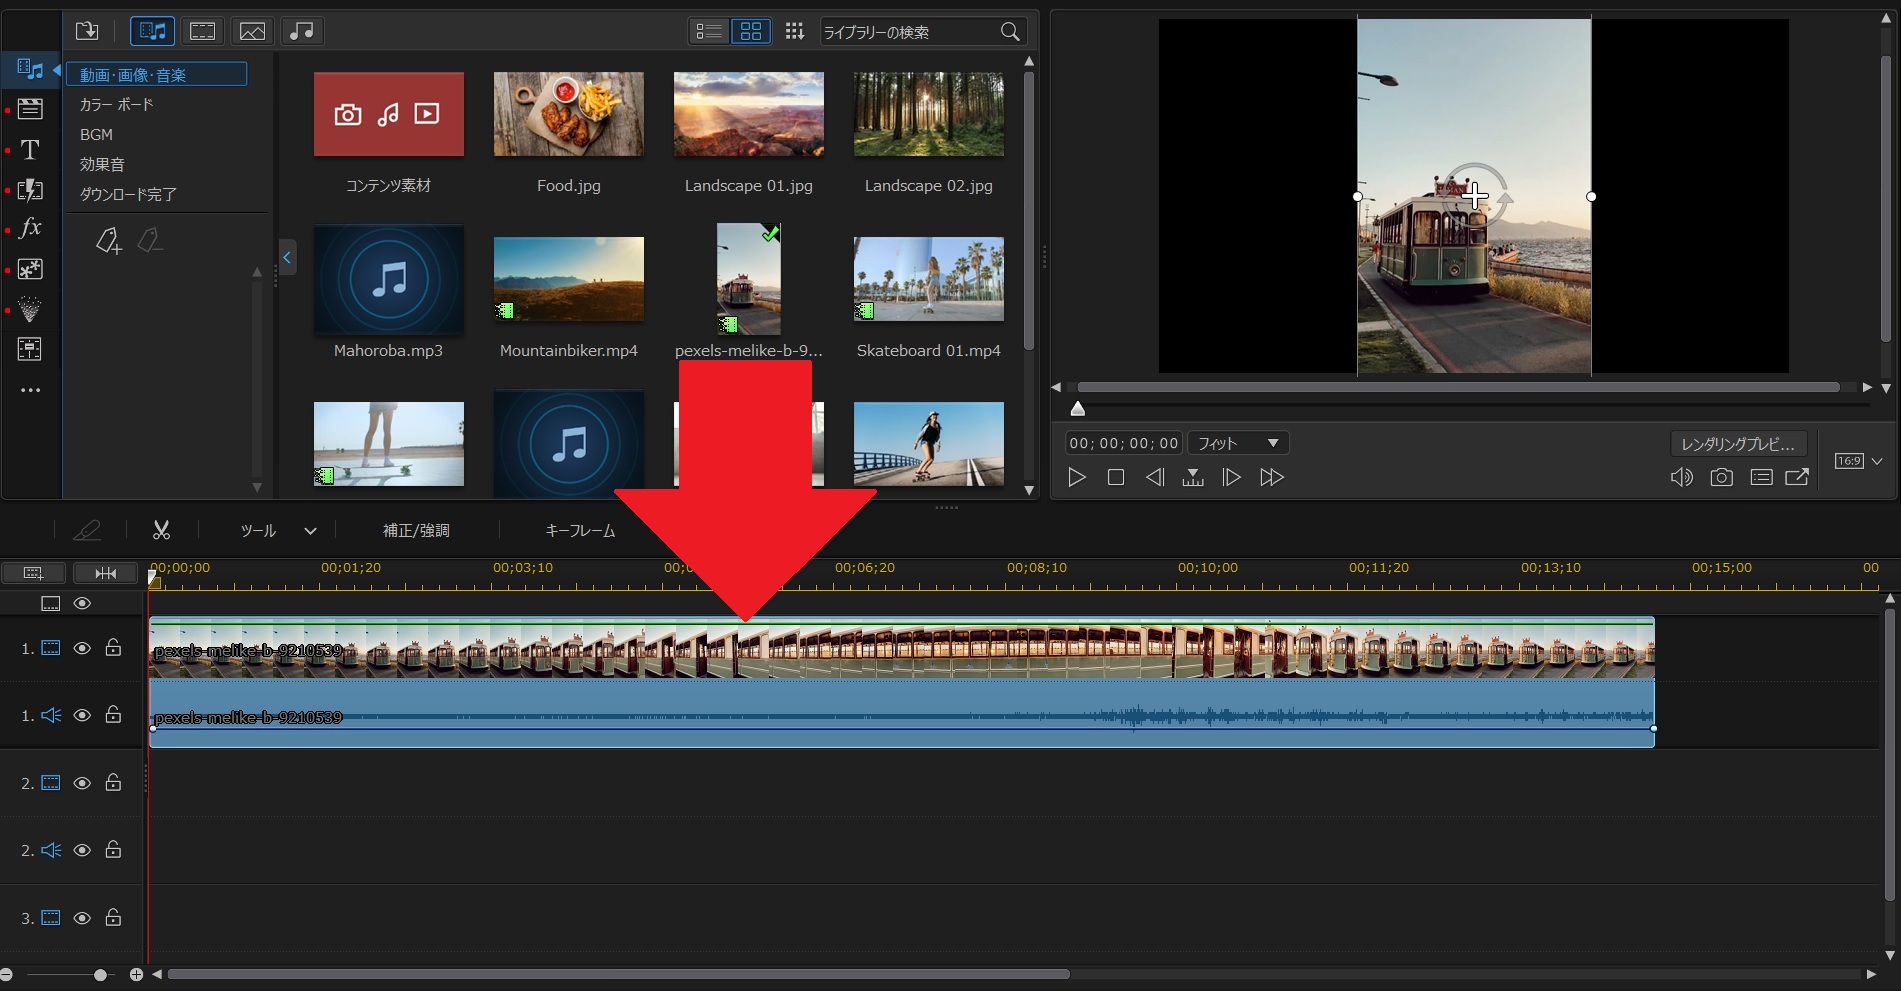Click the キーフレーム button

[580, 531]
